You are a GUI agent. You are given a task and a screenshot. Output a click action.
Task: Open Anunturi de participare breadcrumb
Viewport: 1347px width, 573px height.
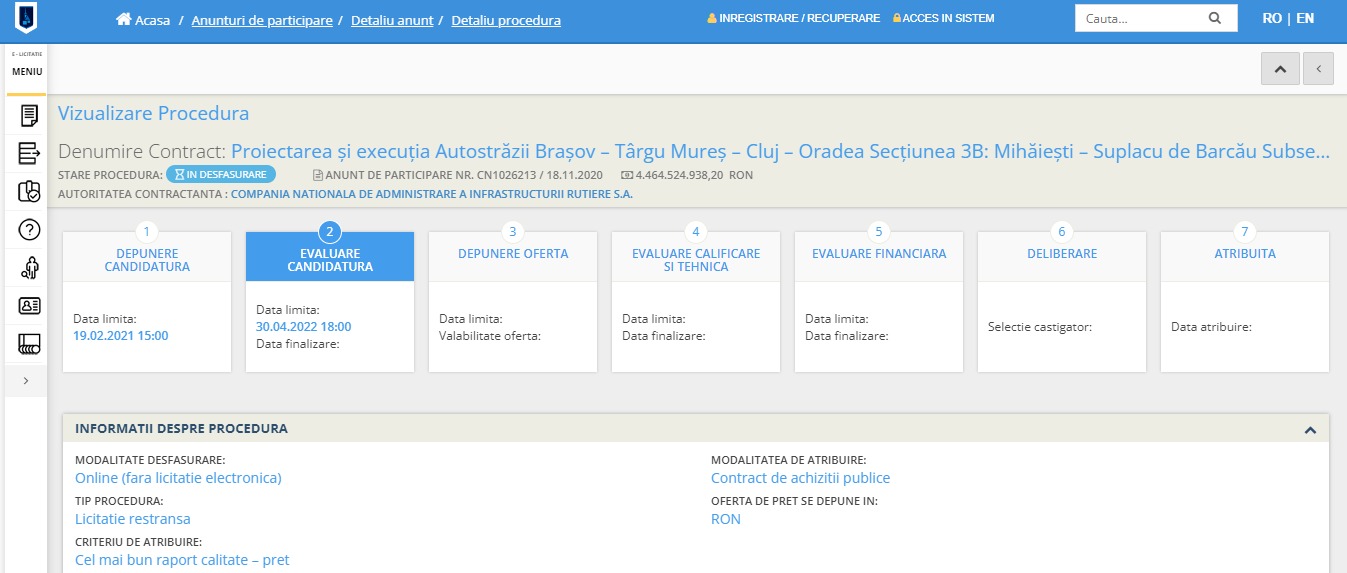coord(262,20)
